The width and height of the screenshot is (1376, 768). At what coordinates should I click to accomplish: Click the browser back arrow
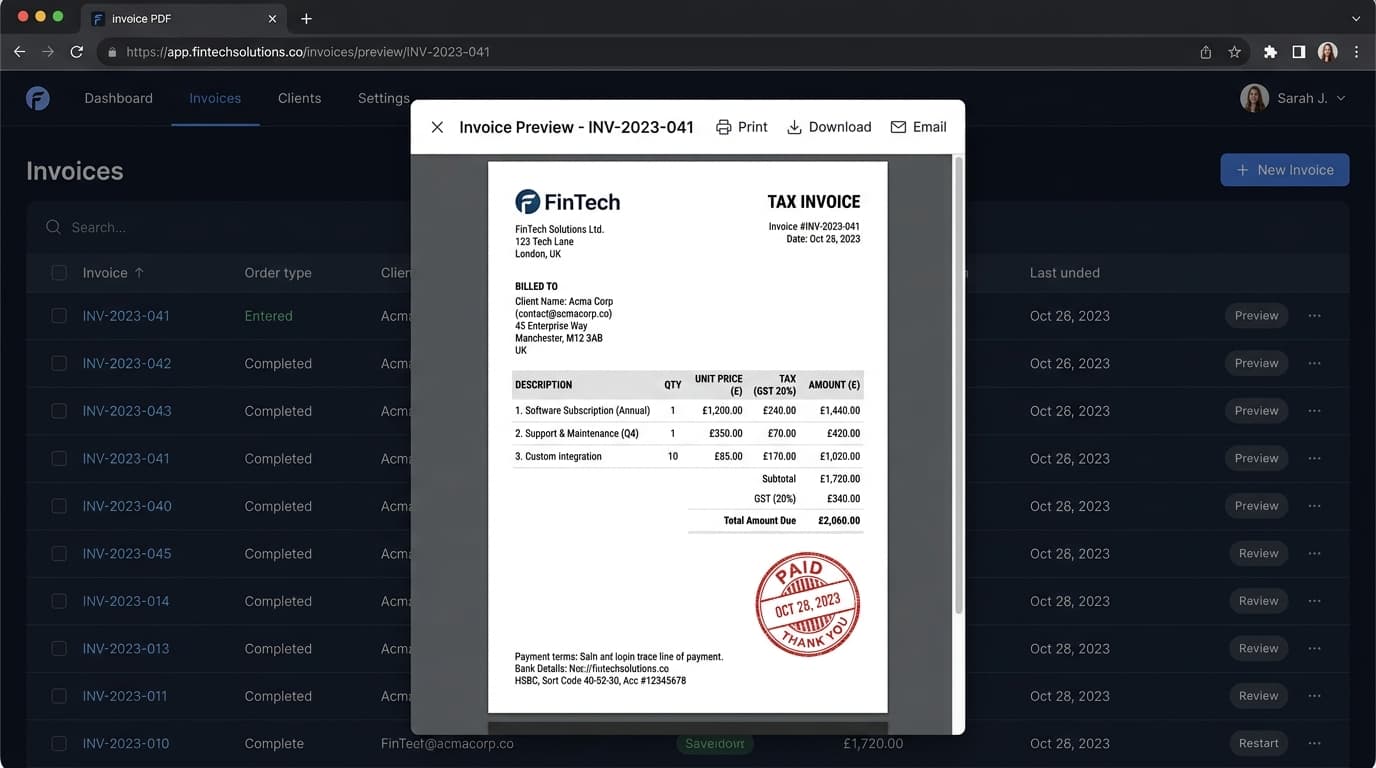[x=19, y=51]
